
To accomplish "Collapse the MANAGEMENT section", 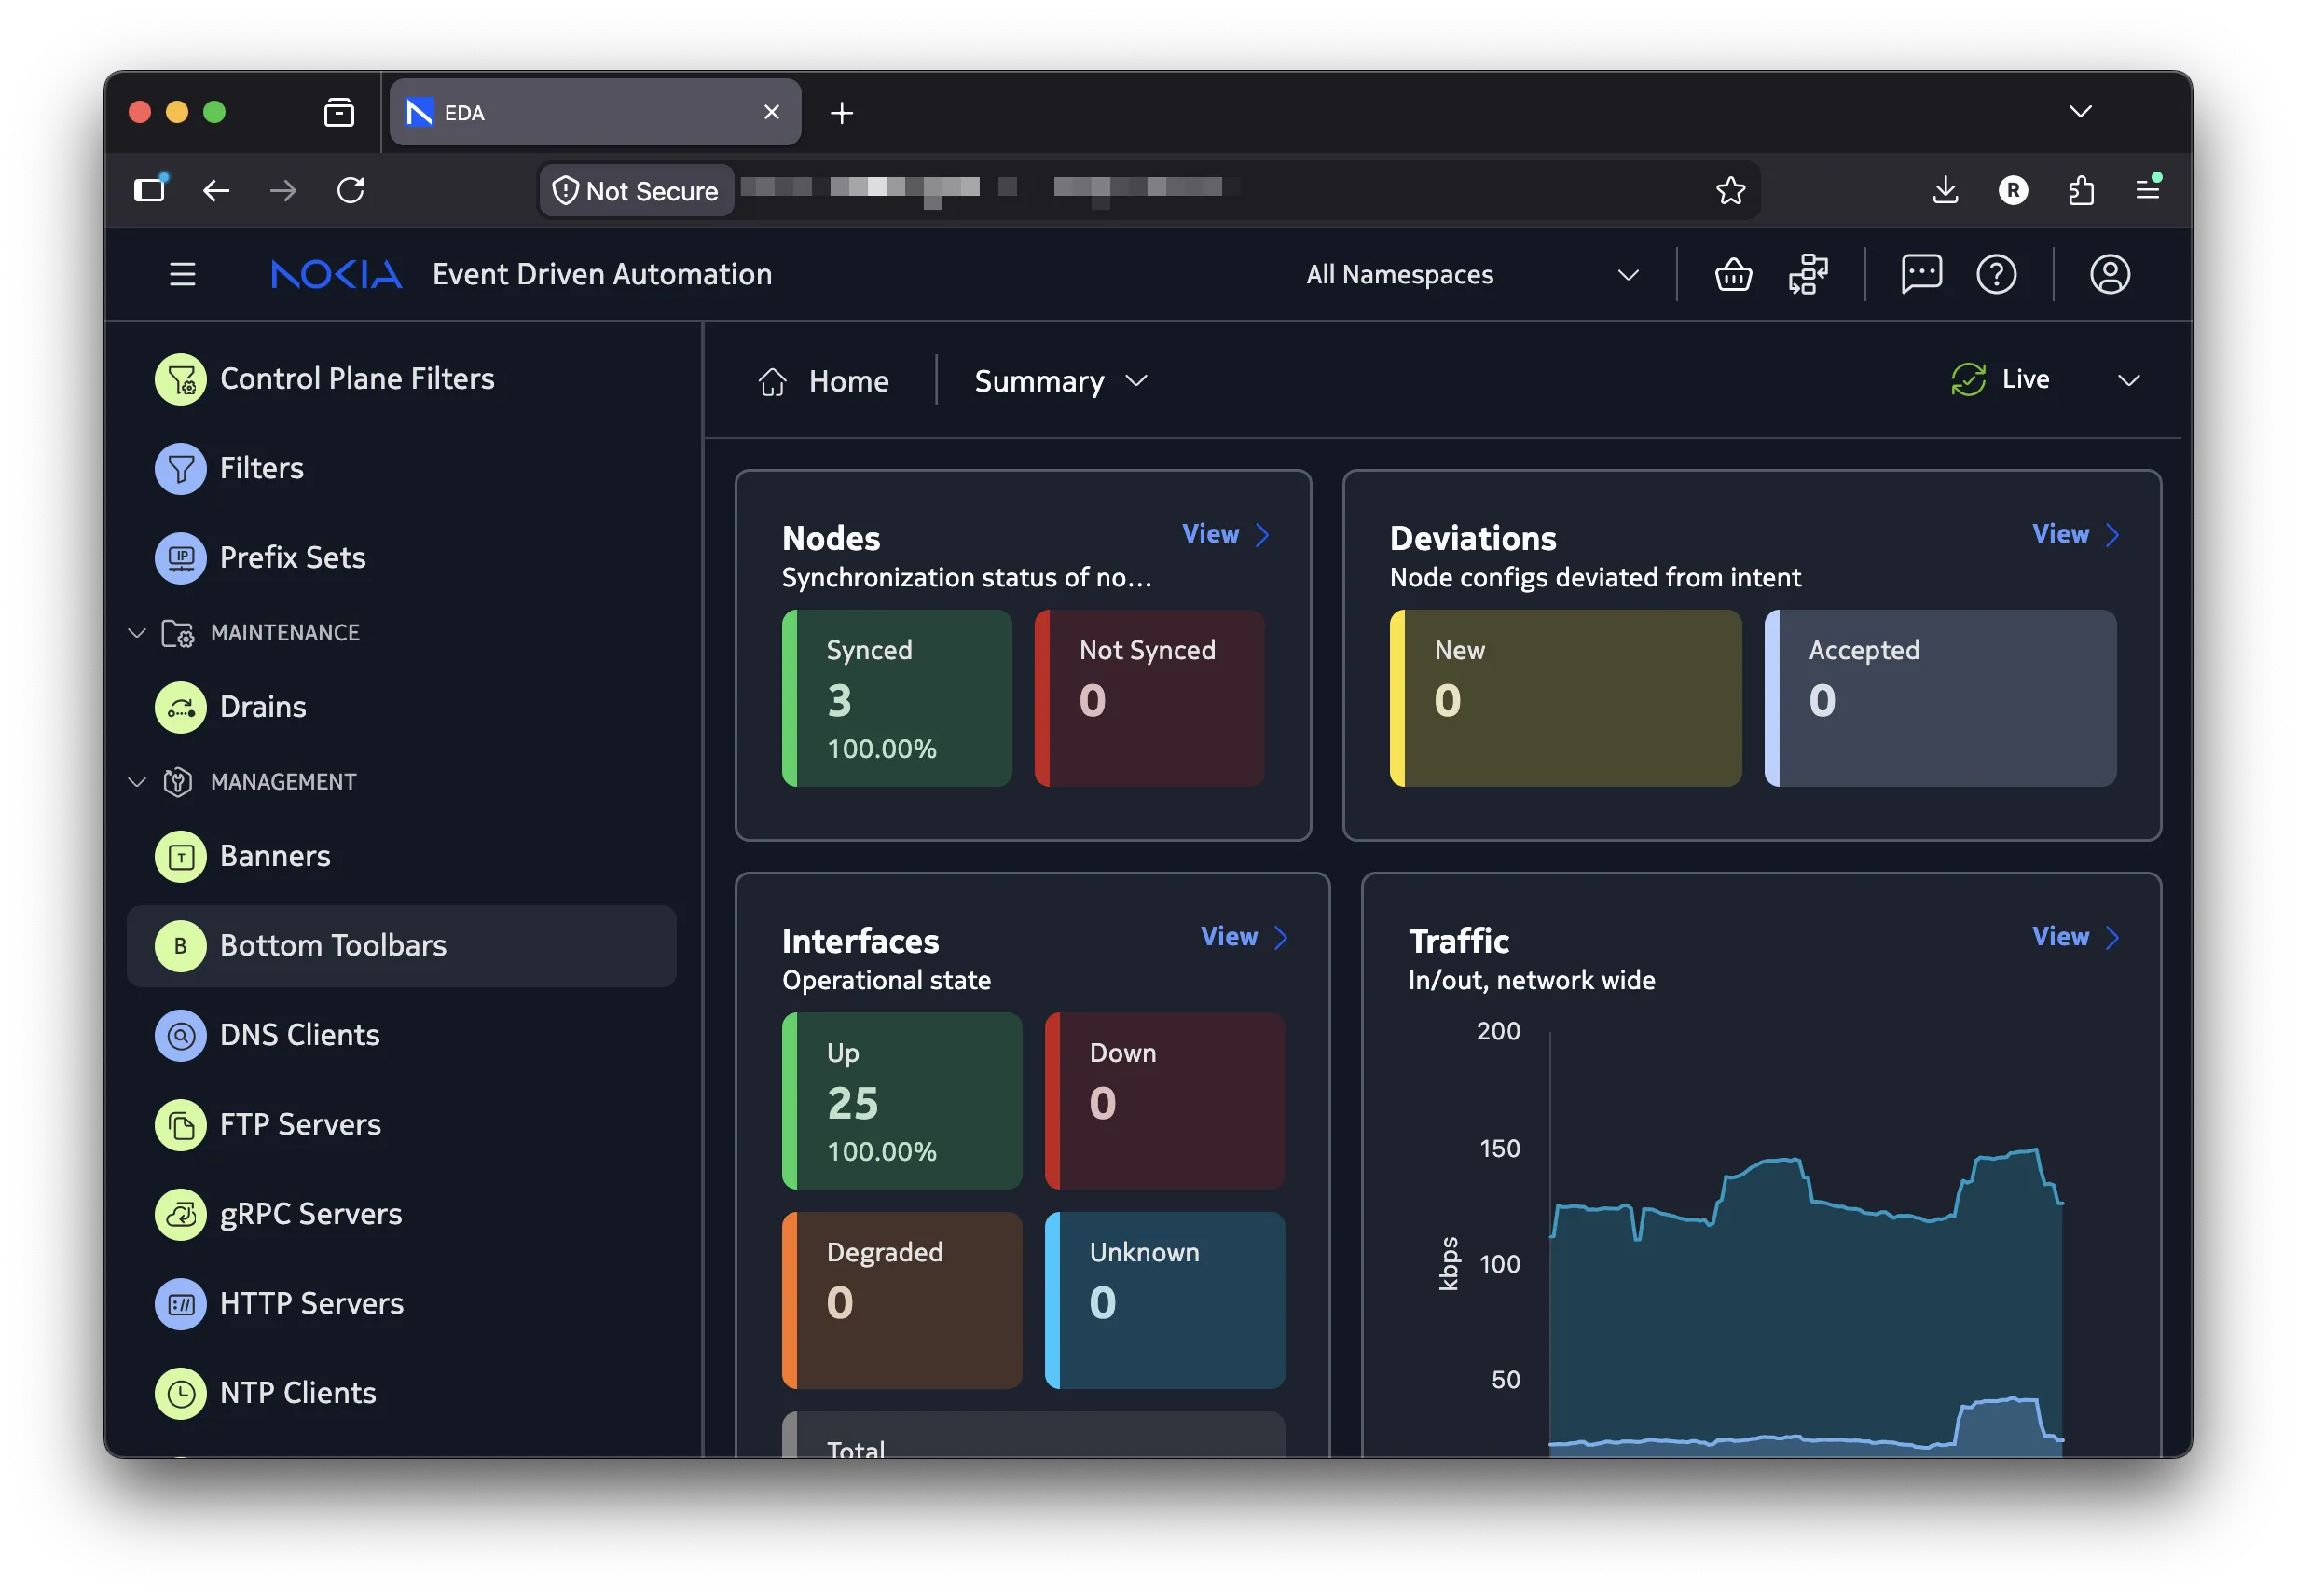I will [137, 782].
